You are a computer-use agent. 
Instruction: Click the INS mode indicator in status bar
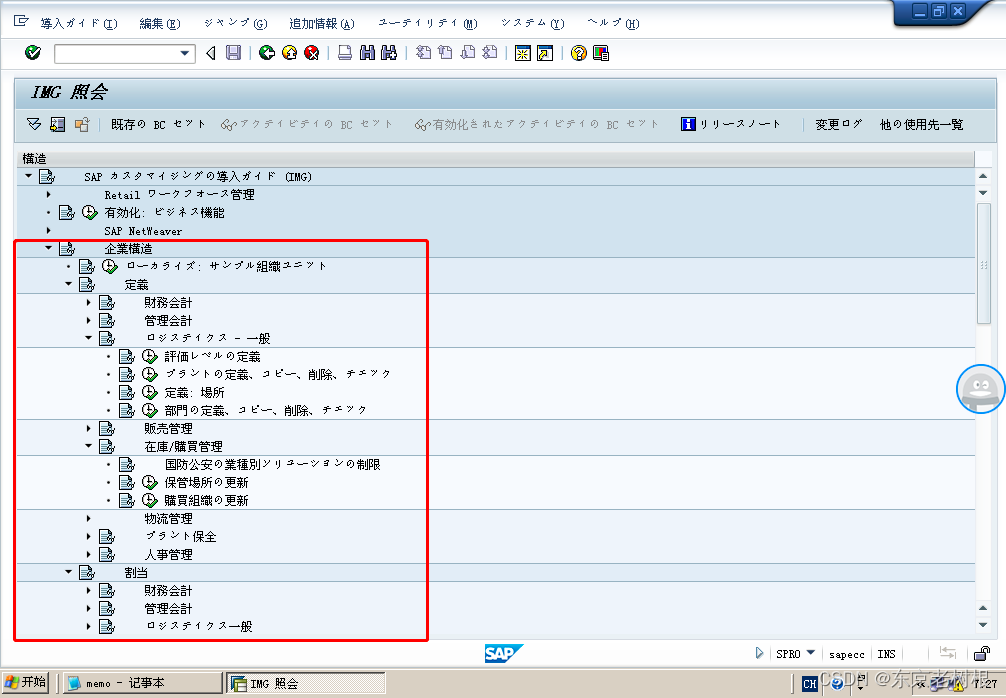click(887, 654)
